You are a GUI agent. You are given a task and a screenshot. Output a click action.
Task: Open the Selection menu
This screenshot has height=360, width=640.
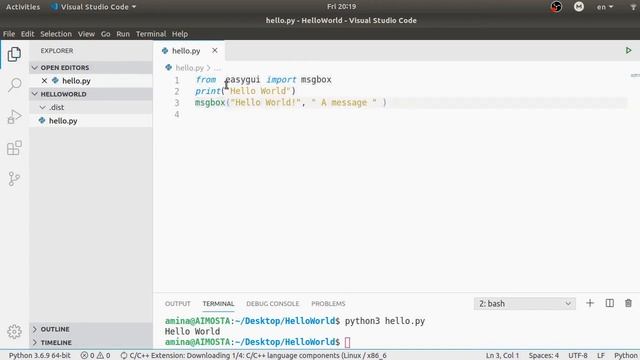(x=56, y=34)
